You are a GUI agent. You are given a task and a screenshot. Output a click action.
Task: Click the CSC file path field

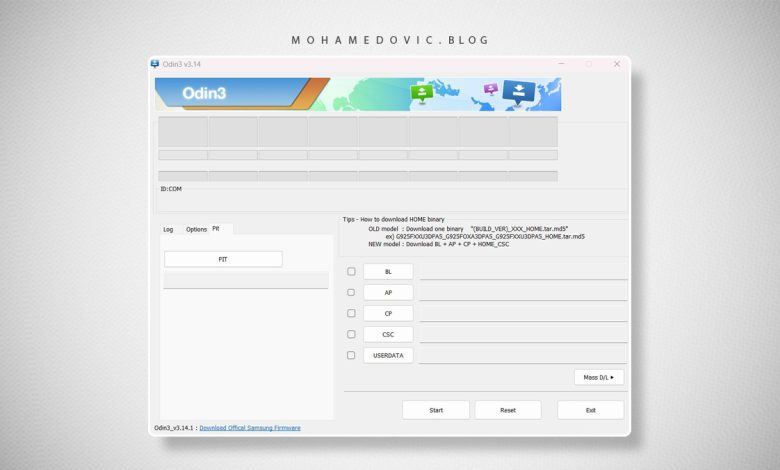point(523,335)
